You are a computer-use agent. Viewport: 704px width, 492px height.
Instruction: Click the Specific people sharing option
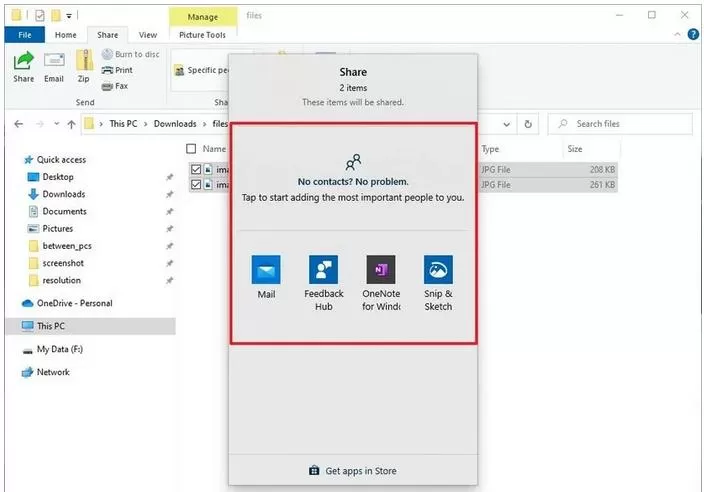coord(202,70)
